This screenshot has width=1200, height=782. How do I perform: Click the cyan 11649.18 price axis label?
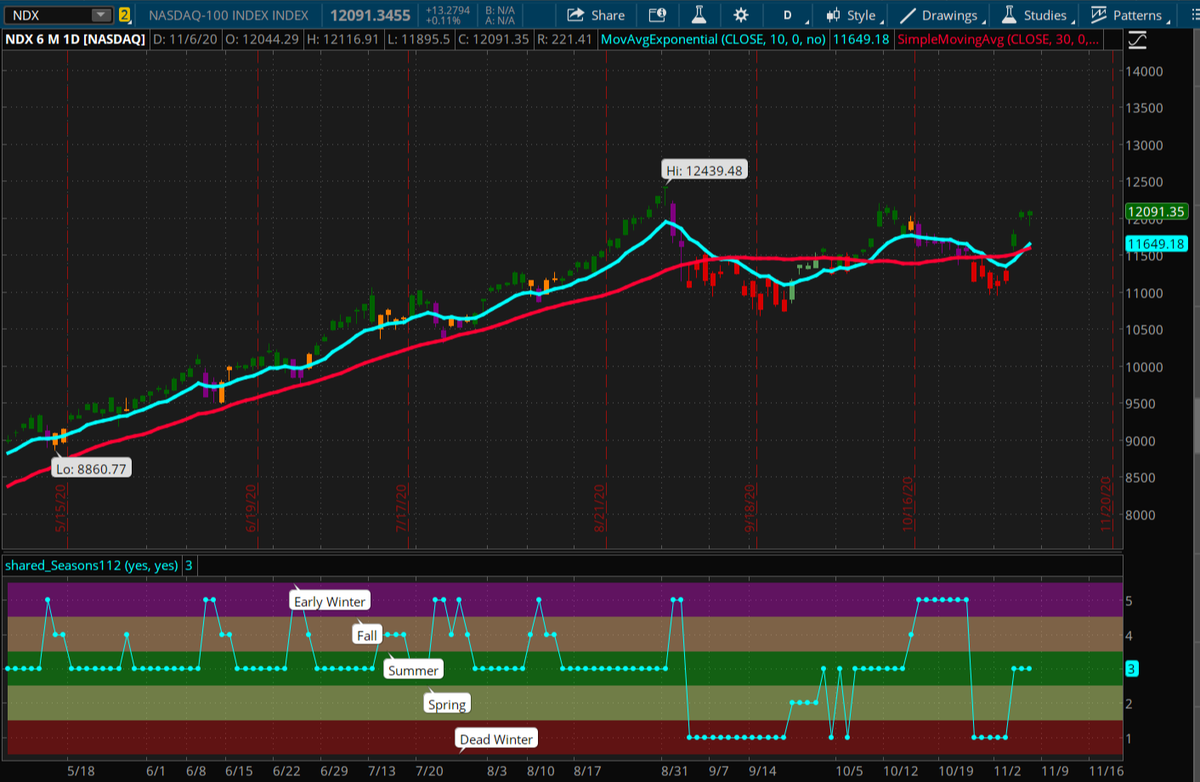tap(1155, 243)
